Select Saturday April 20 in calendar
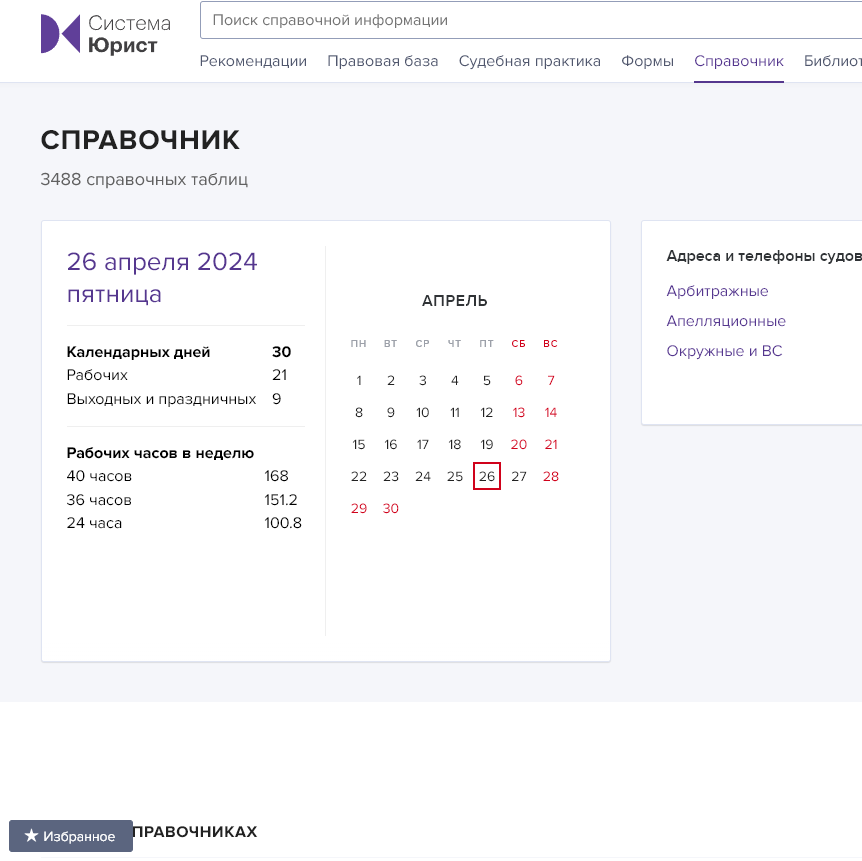 point(518,444)
